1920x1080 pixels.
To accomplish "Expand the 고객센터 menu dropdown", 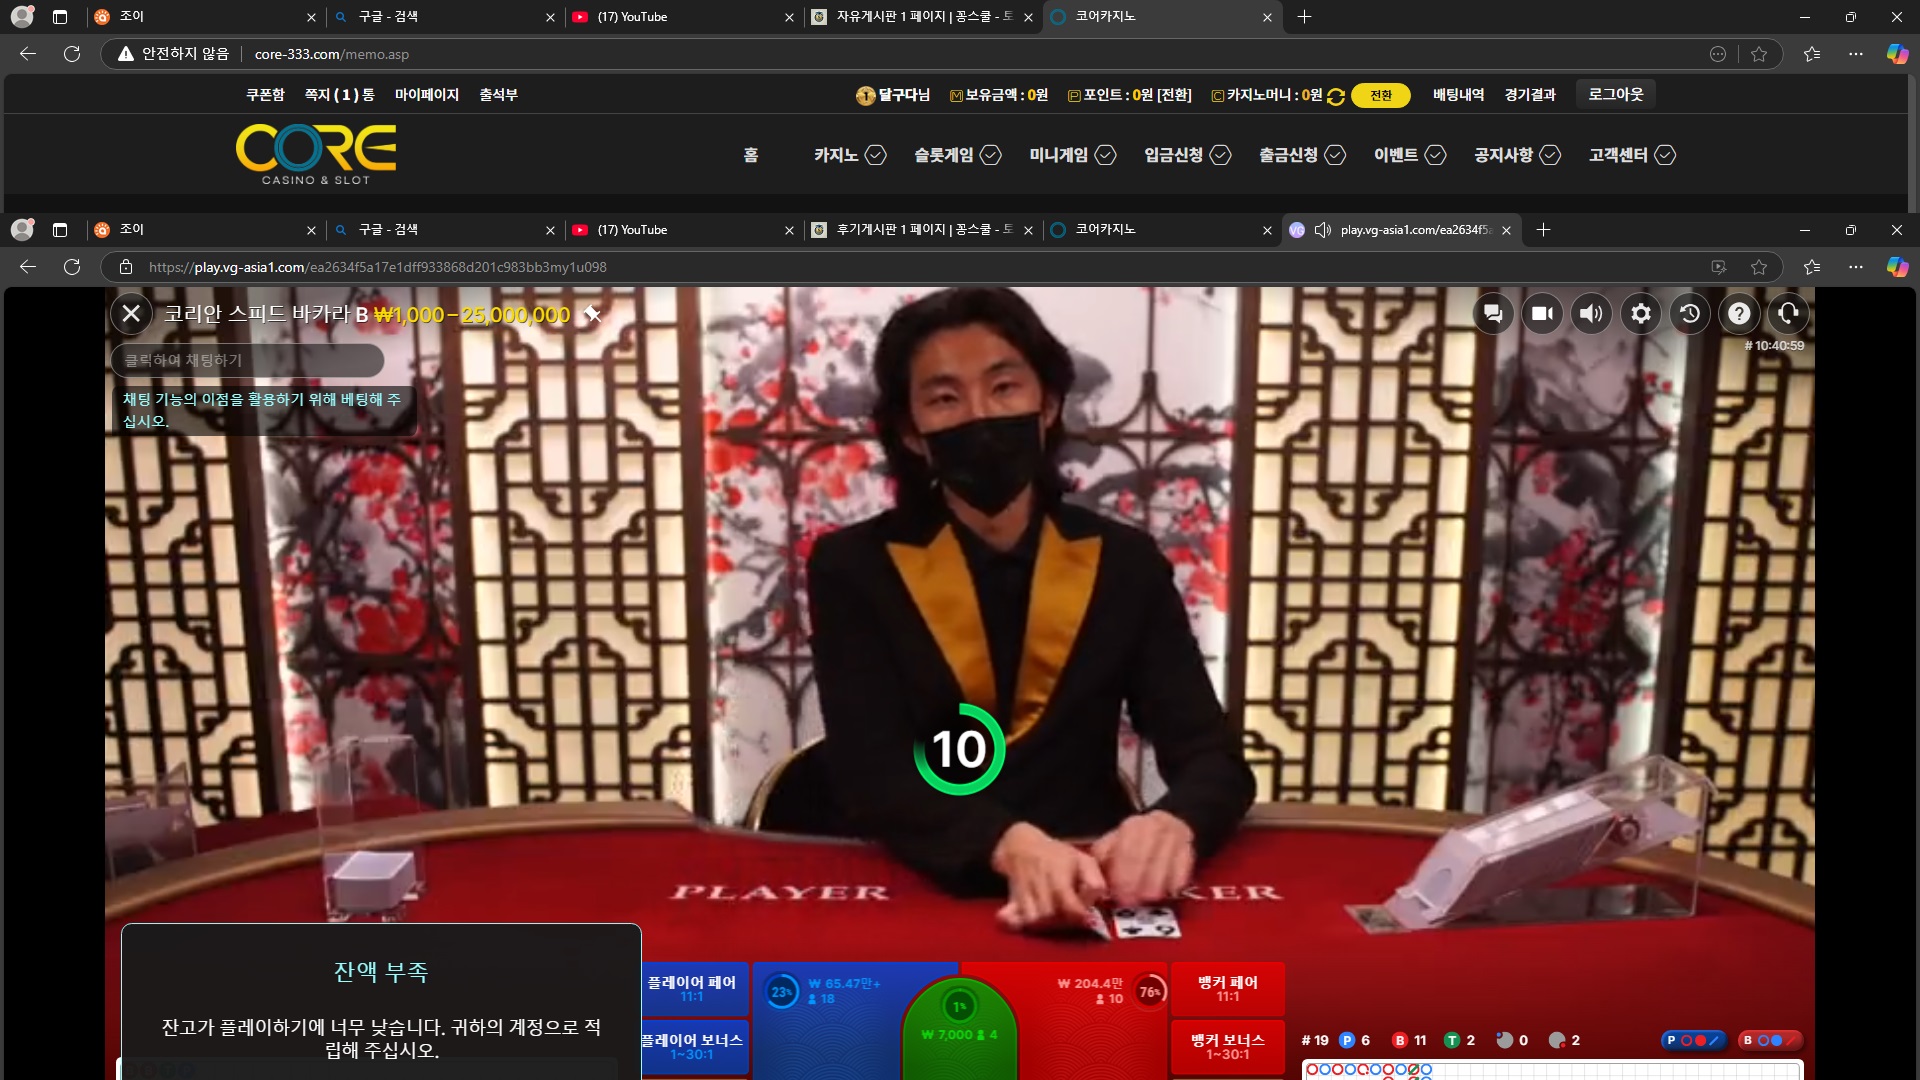I will (x=1632, y=155).
